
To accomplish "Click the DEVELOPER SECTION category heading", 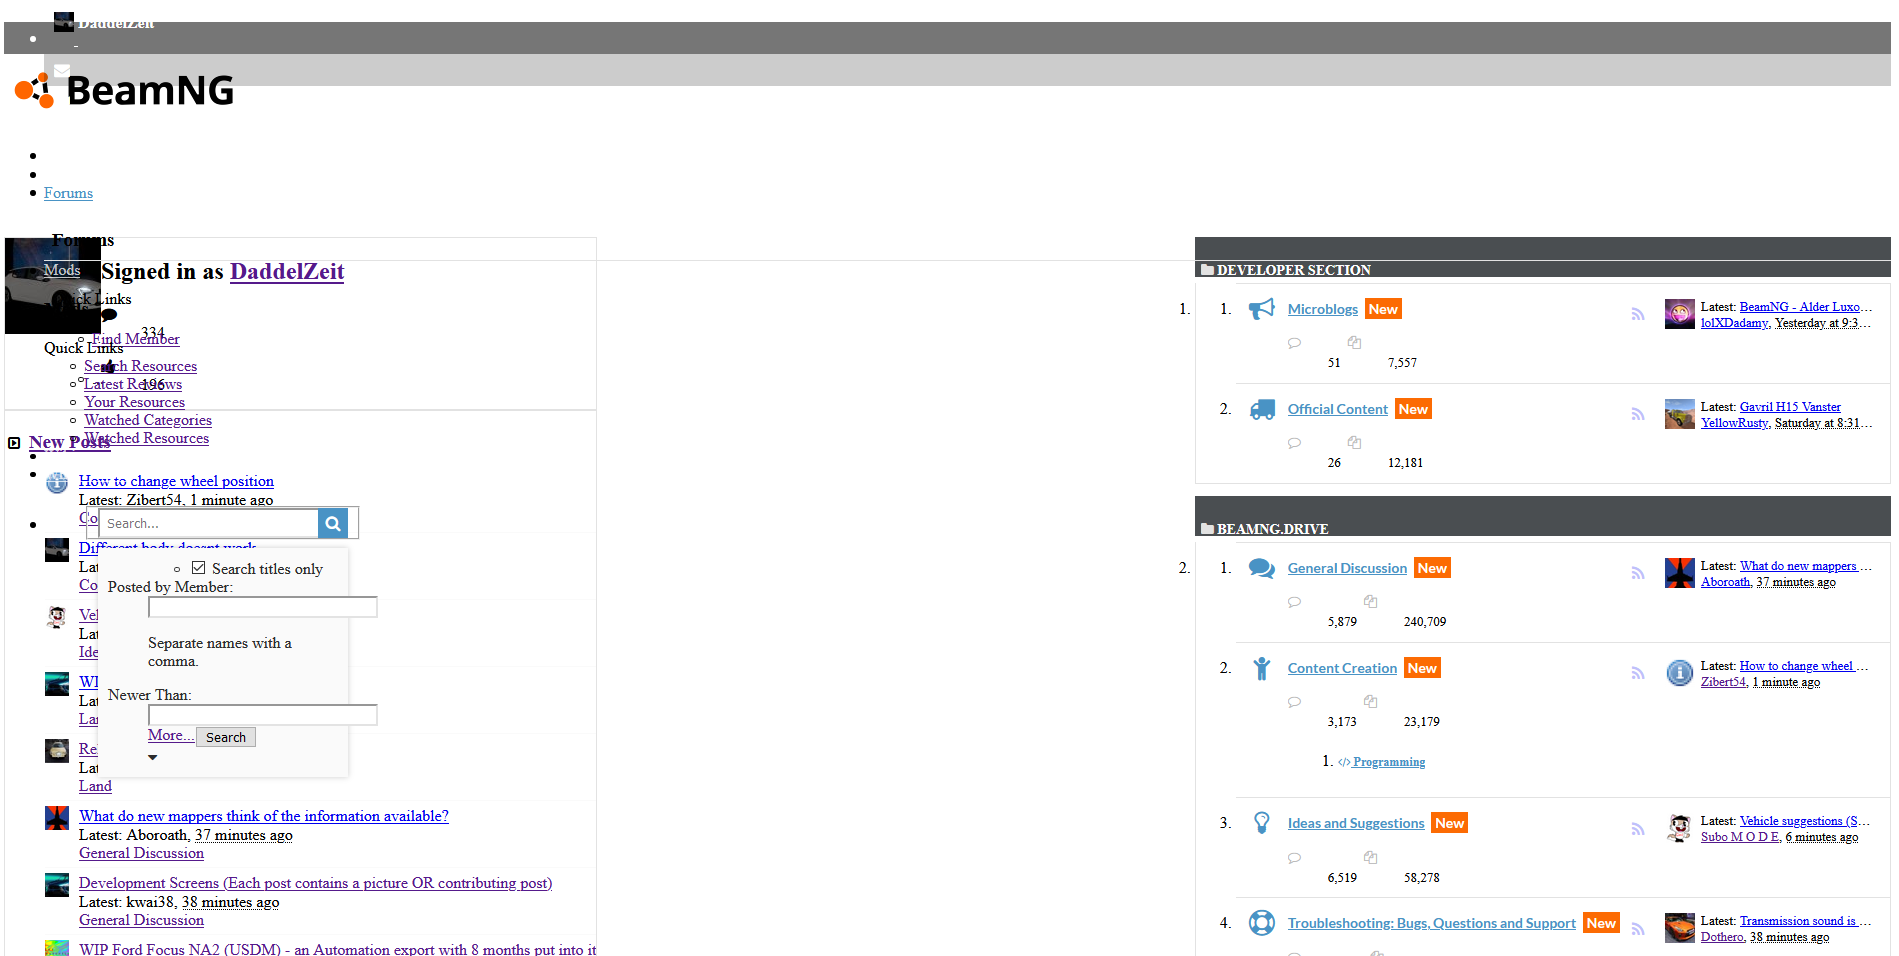I will (x=1294, y=270).
